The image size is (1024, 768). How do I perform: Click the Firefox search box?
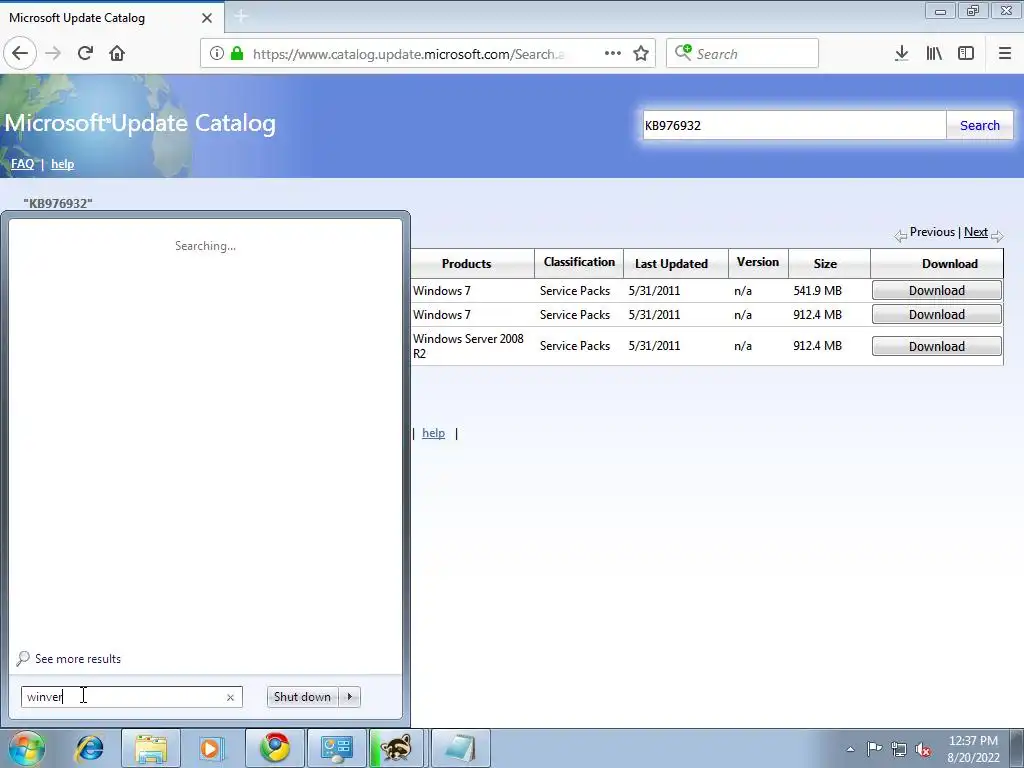(x=742, y=54)
